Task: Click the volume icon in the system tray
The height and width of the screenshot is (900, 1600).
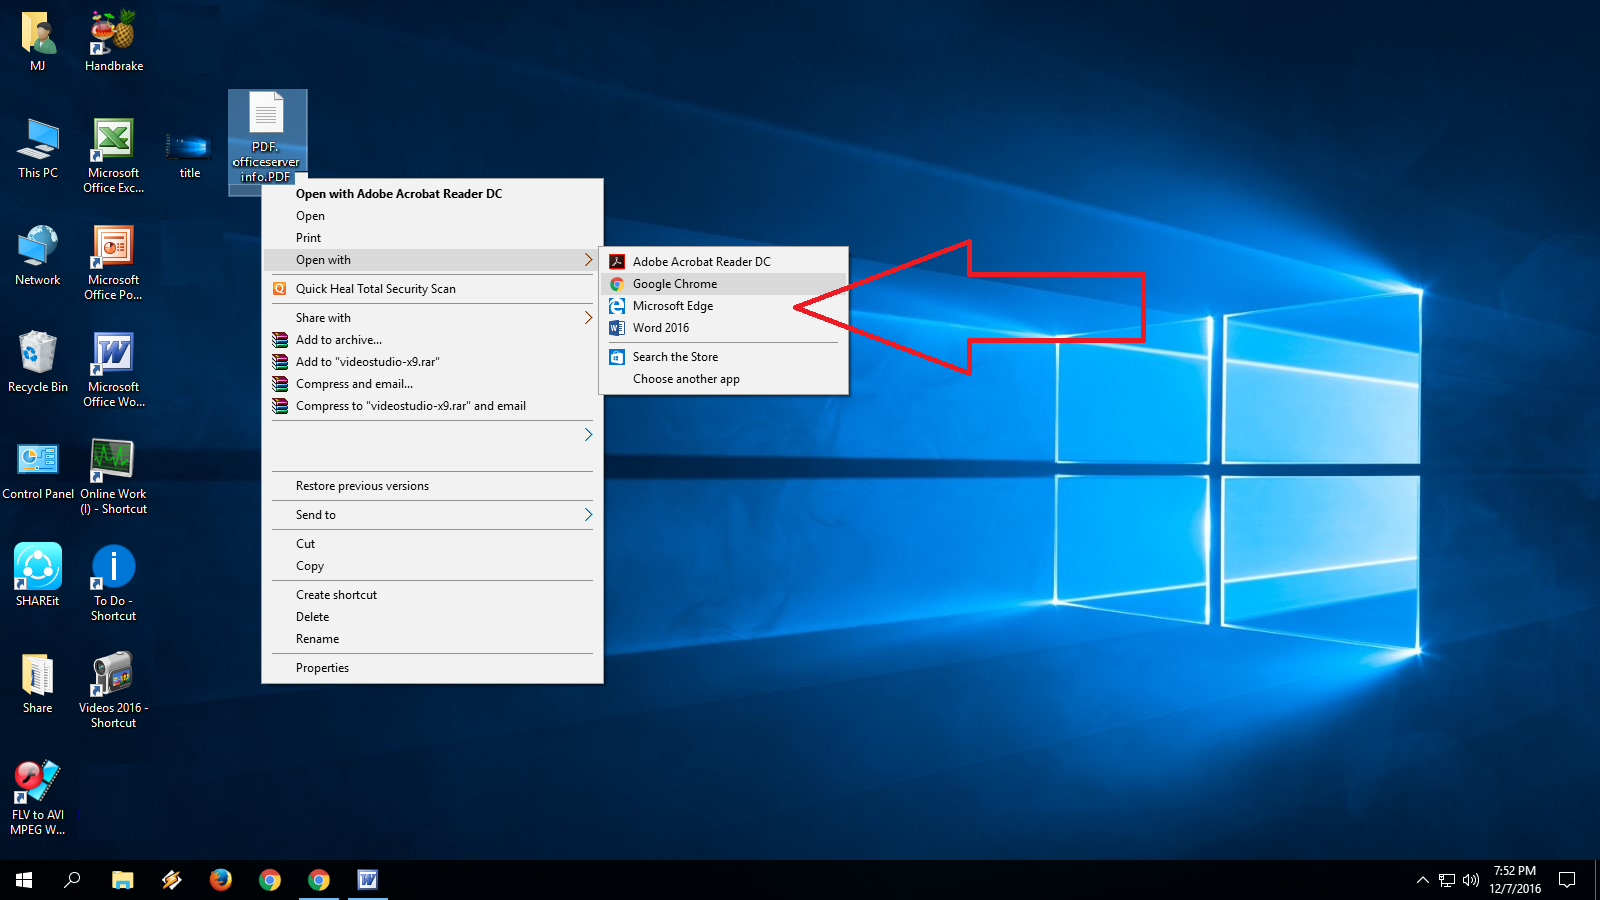Action: 1470,881
